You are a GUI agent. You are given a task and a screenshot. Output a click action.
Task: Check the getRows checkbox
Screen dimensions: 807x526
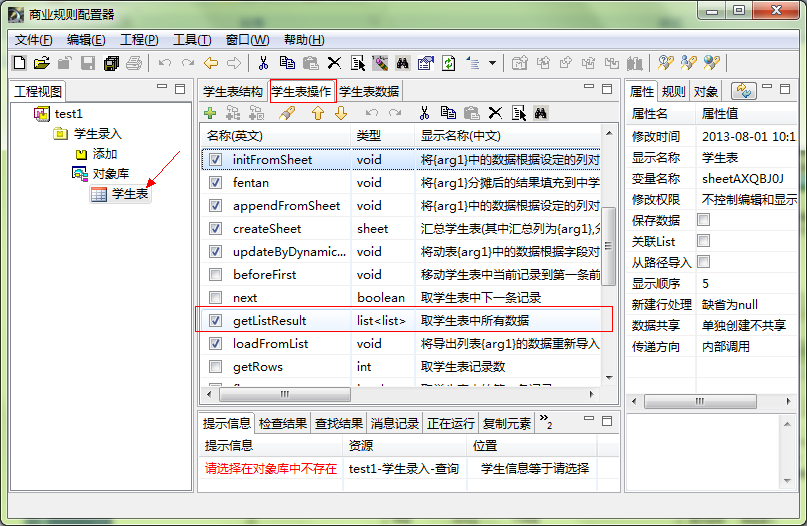(x=216, y=366)
